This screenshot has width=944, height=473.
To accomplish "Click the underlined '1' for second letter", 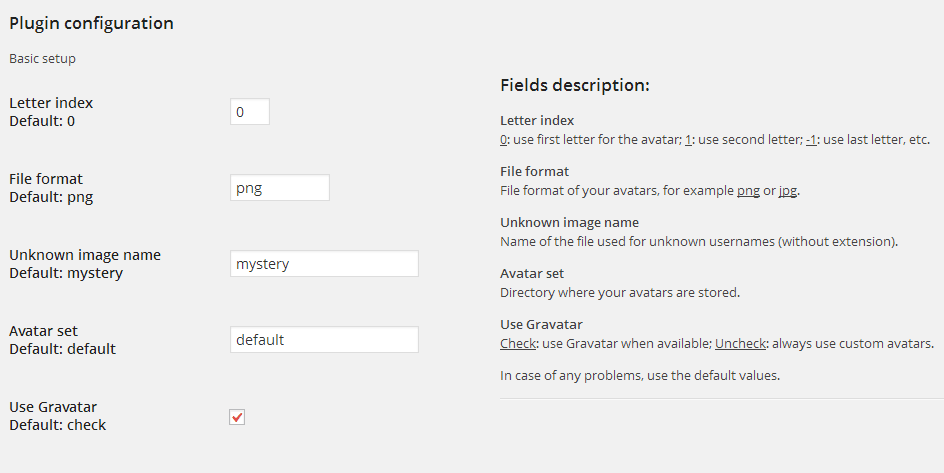I will click(689, 140).
